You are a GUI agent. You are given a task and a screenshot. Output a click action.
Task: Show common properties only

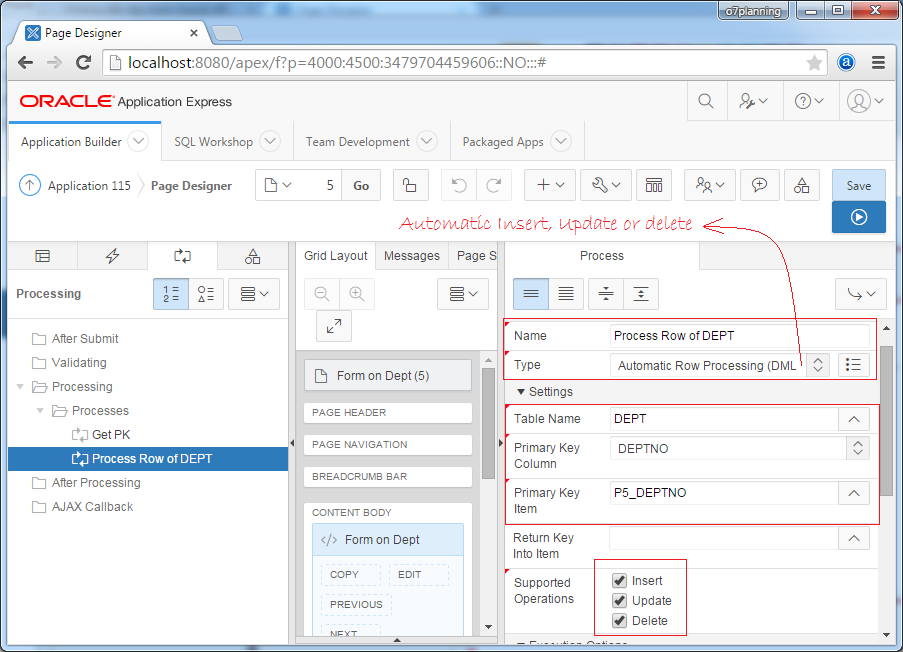pos(531,294)
